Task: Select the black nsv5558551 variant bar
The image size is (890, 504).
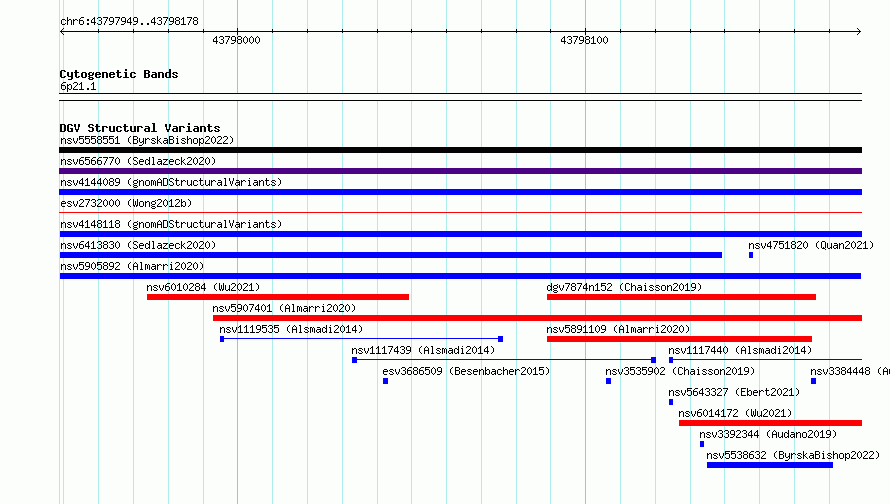Action: pos(460,150)
